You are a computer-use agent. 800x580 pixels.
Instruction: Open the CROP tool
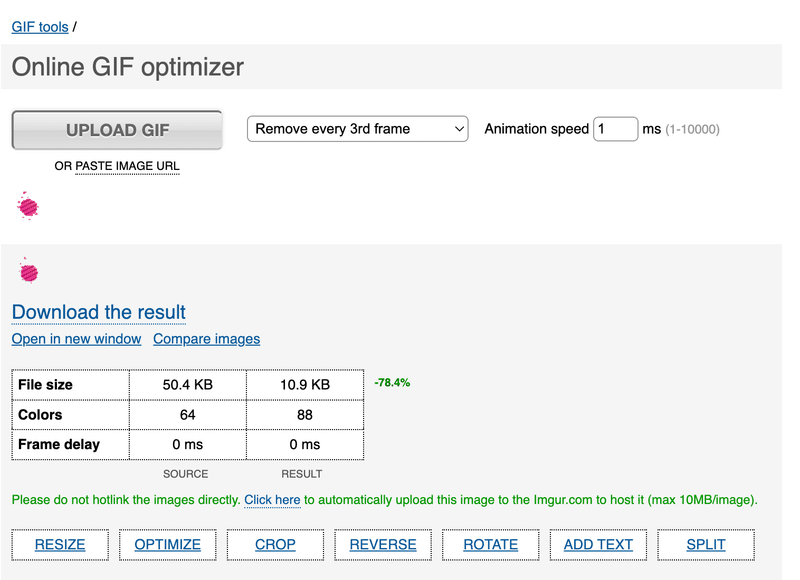point(276,545)
